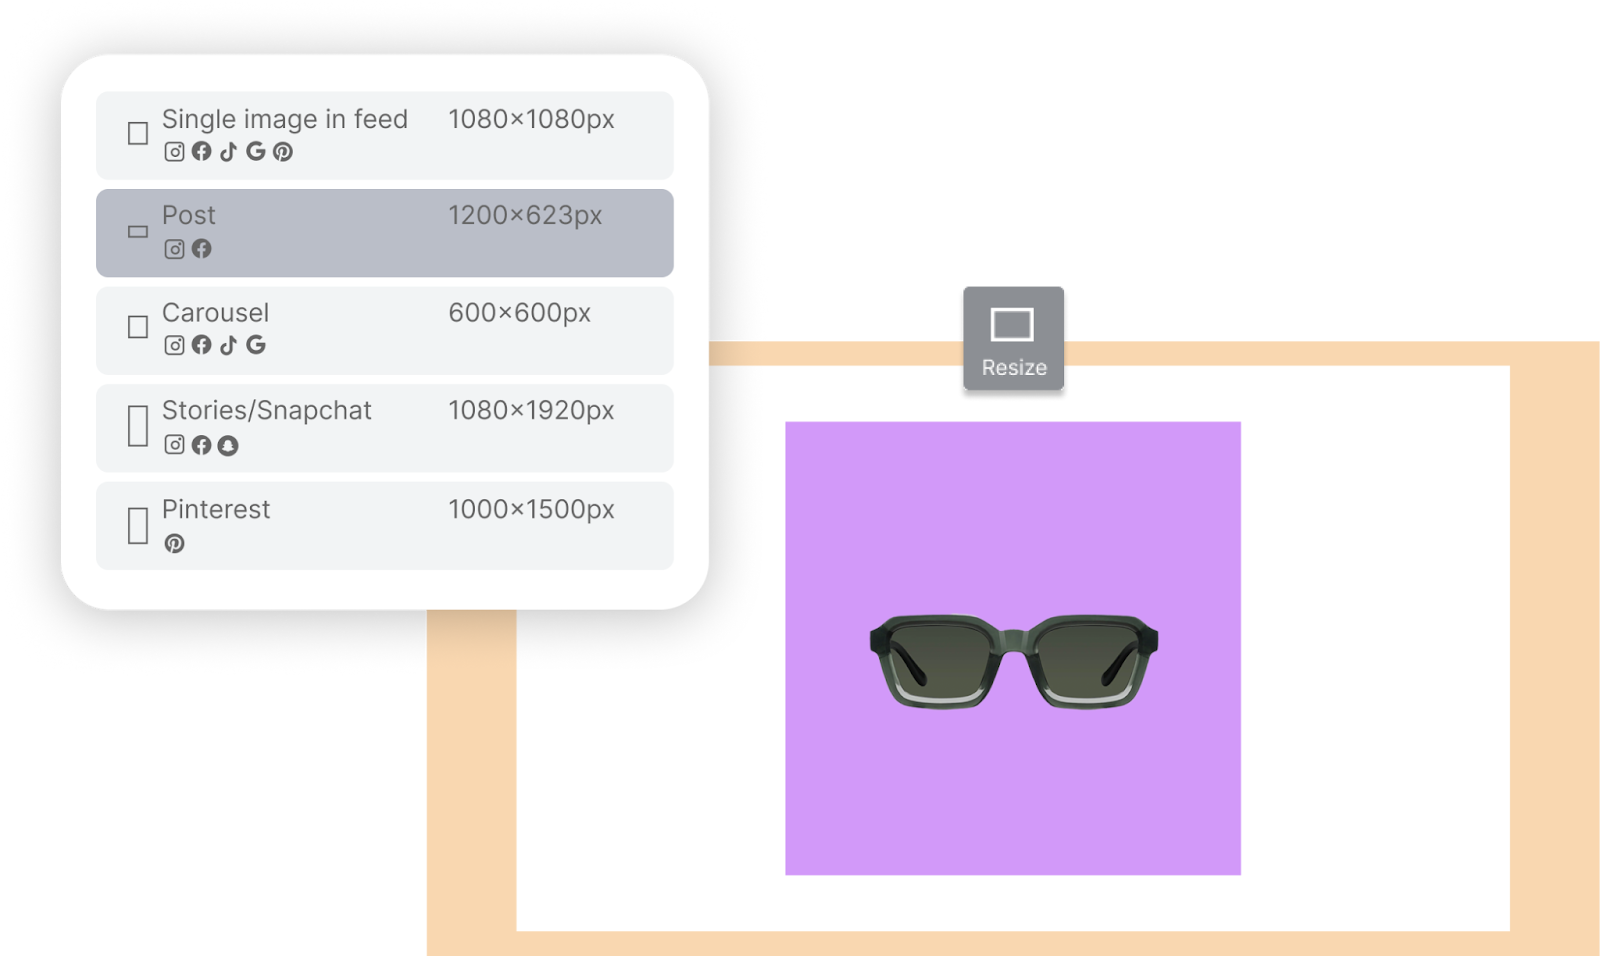Click Pinterest icon under Single image in feed

[x=283, y=151]
